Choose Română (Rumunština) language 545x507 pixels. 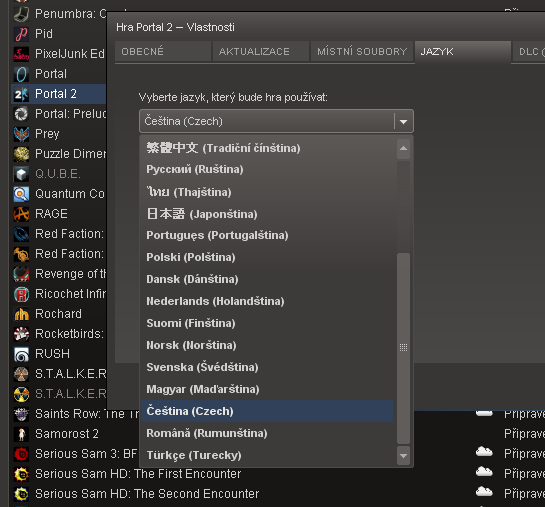coord(267,433)
